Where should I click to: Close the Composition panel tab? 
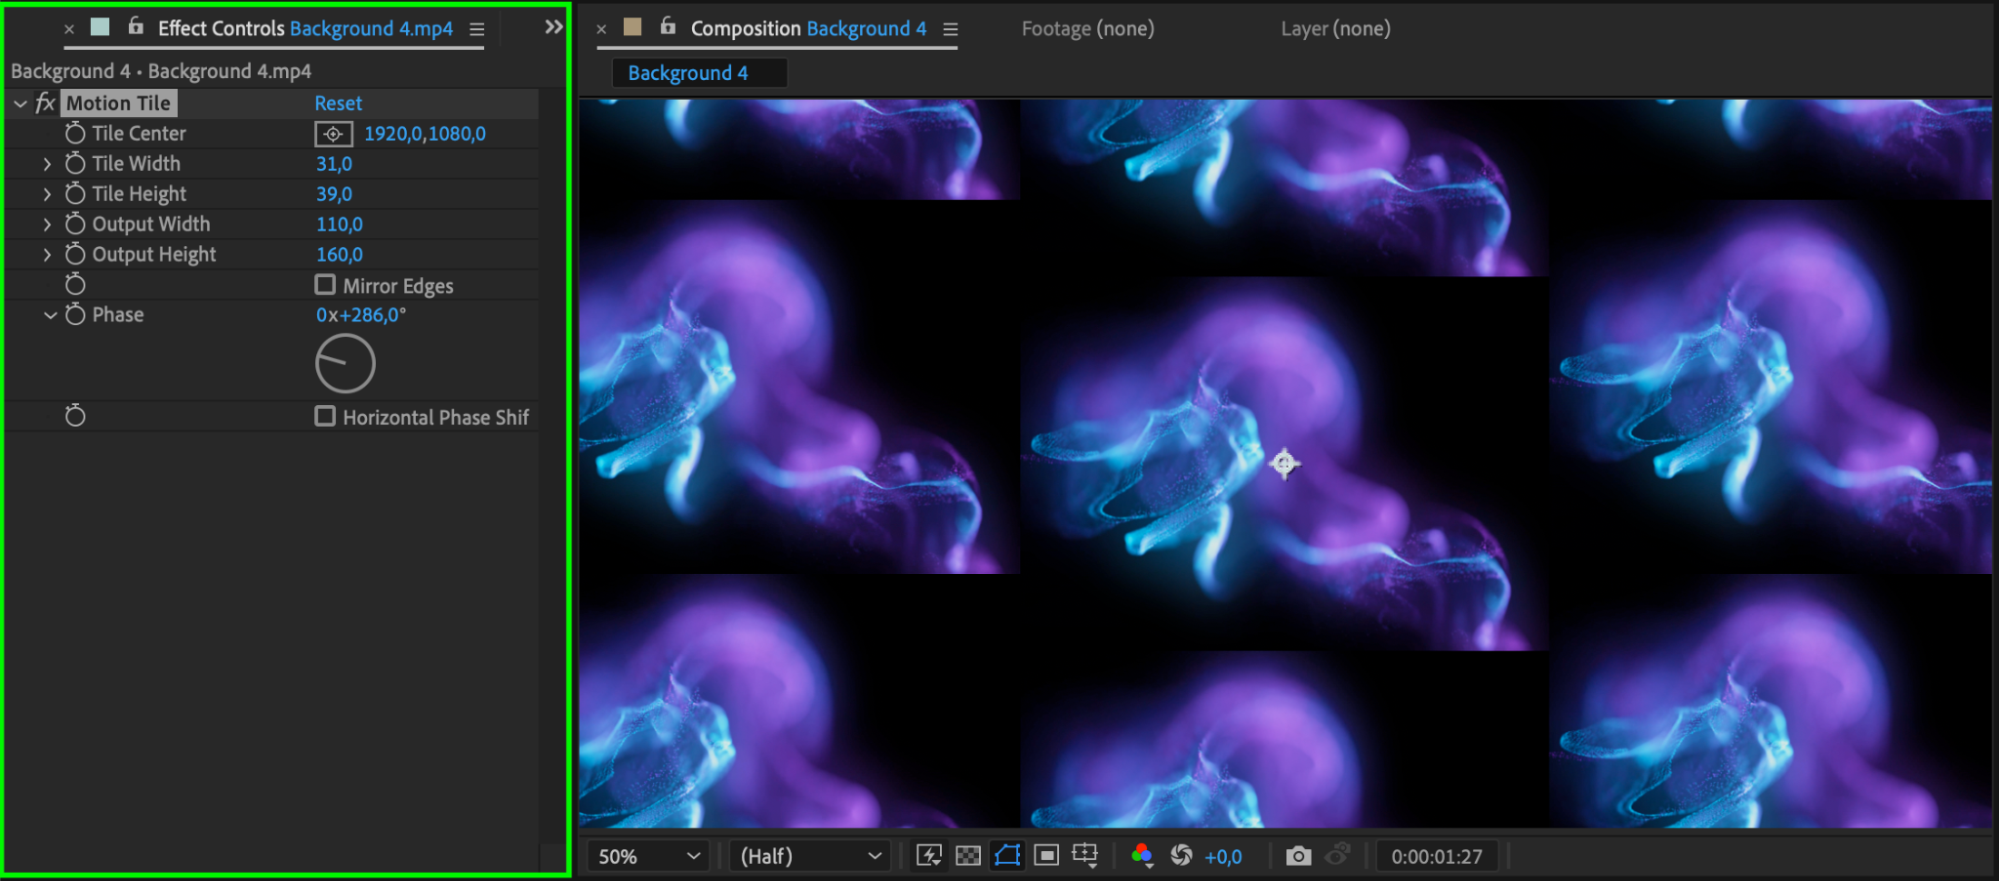tap(601, 30)
